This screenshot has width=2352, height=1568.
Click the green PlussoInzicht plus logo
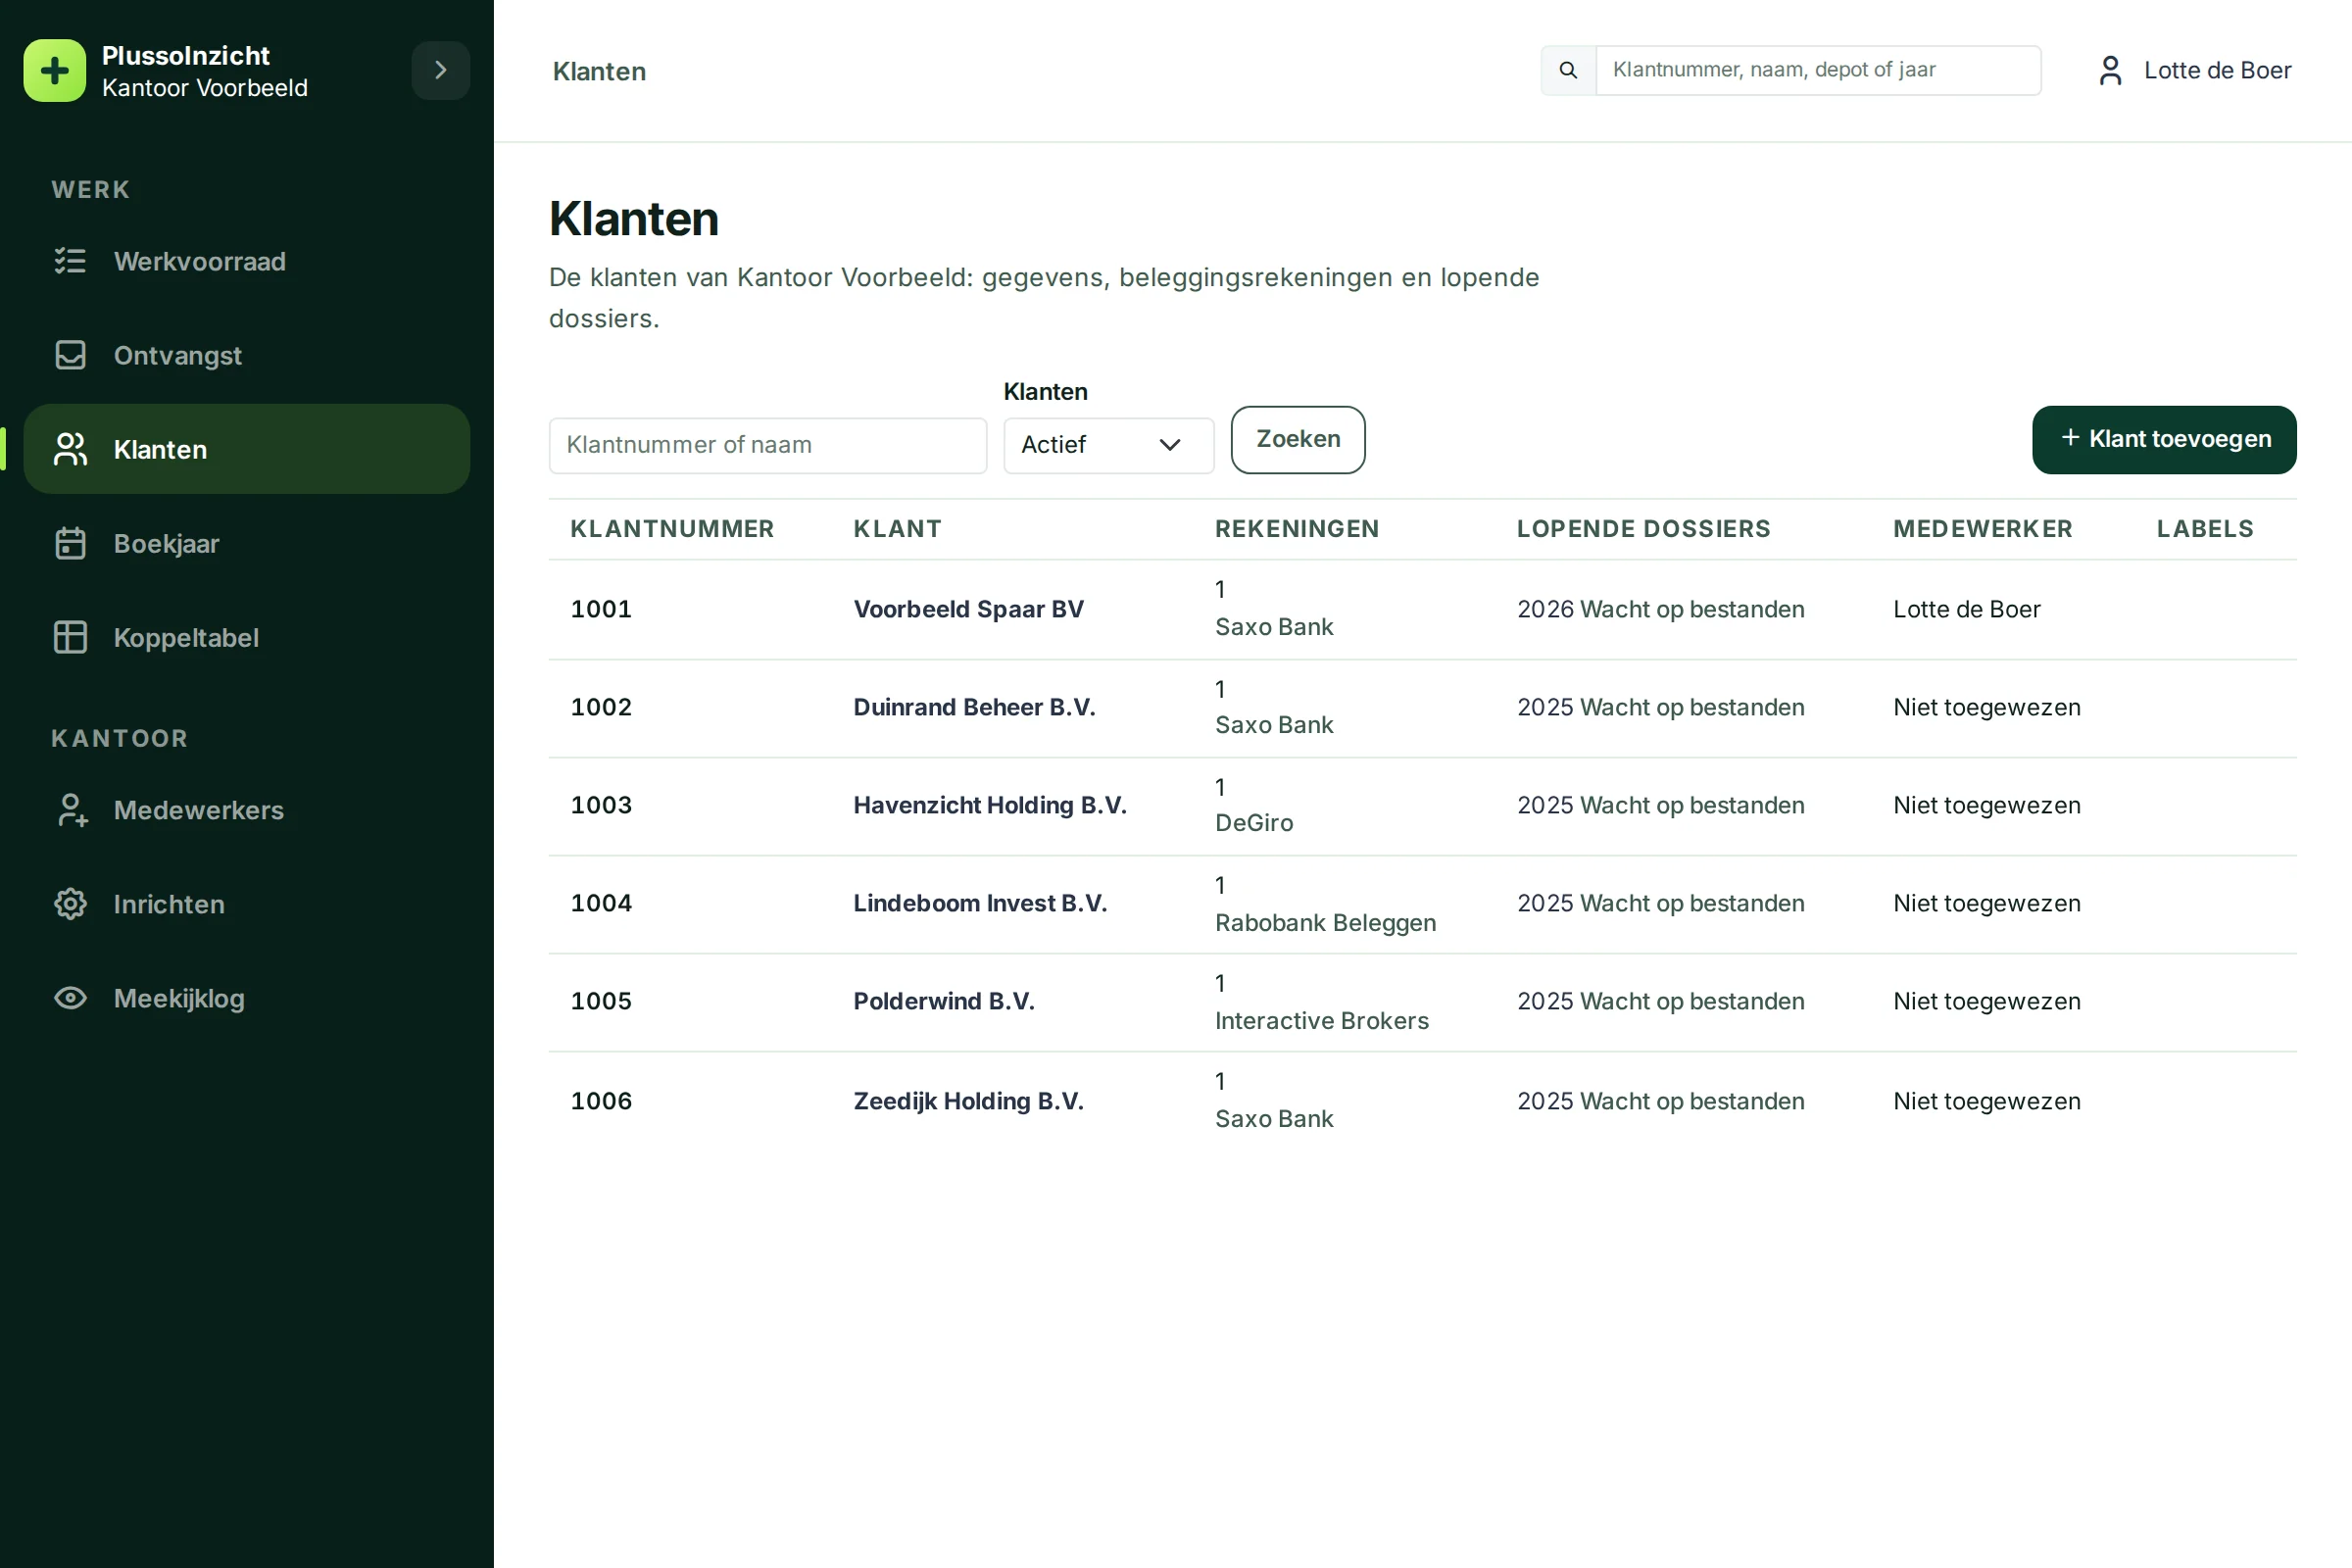pos(55,71)
